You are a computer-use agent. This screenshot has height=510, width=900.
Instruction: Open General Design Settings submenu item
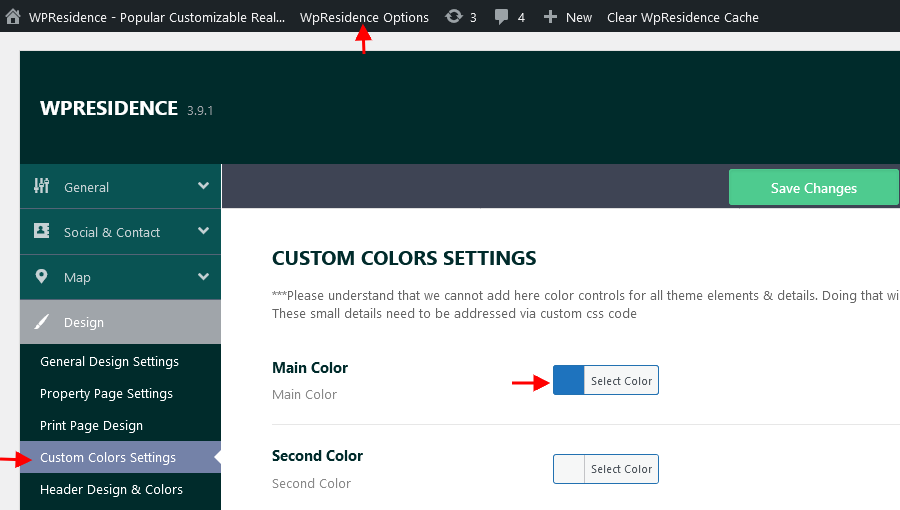click(x=109, y=361)
